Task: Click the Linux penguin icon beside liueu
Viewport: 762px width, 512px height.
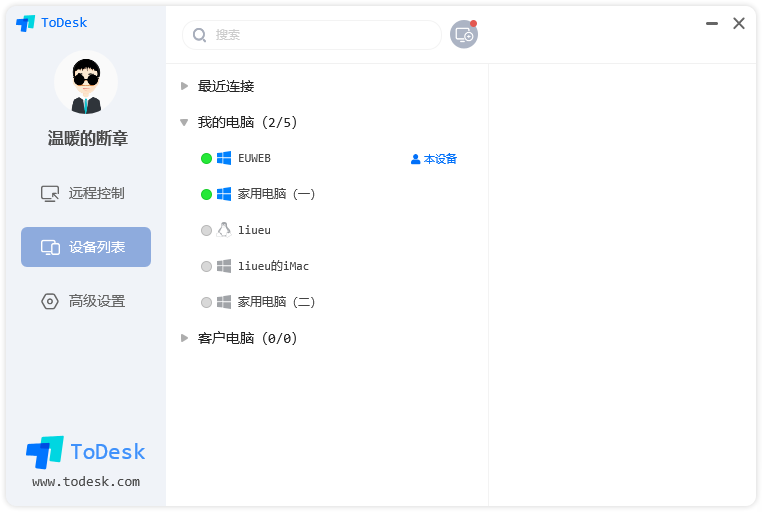Action: click(224, 230)
